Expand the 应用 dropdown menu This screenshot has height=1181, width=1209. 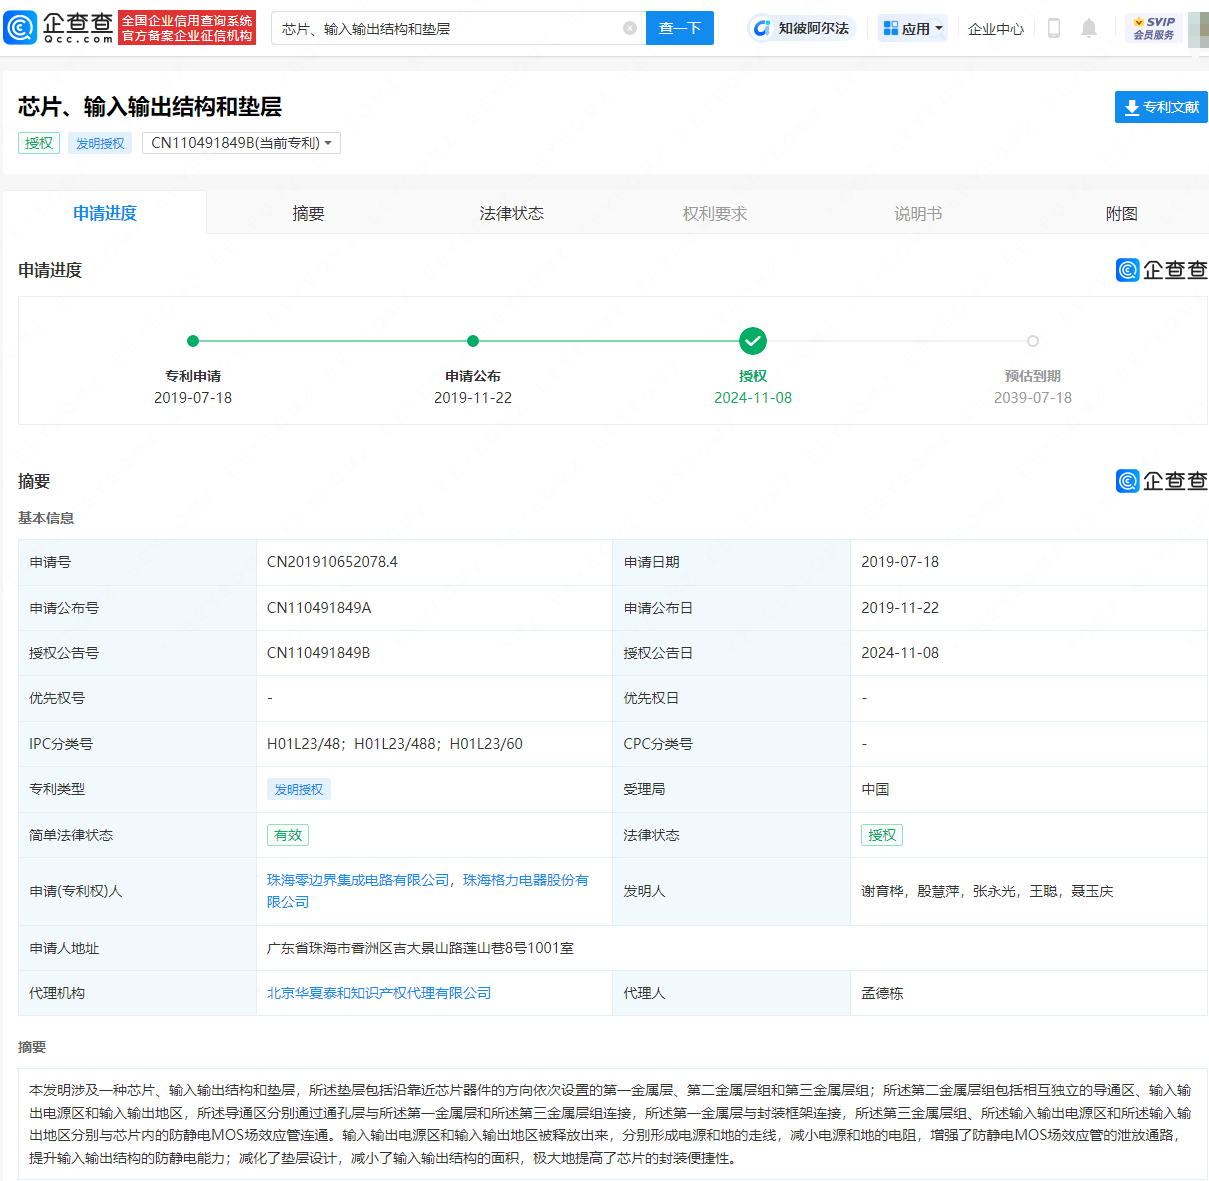click(913, 28)
